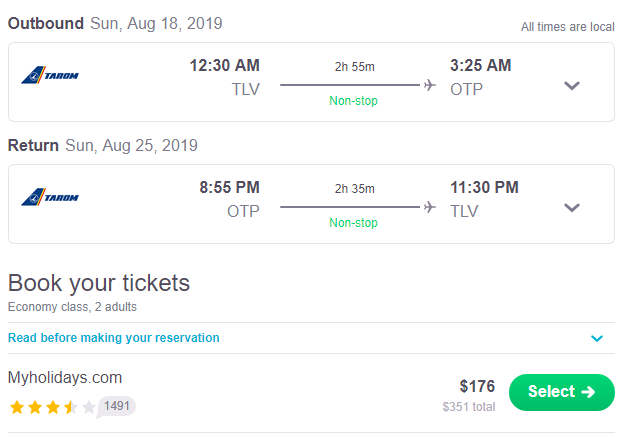Screen dimensions: 640x438
Task: Click the return Non-stop label
Action: (x=353, y=222)
